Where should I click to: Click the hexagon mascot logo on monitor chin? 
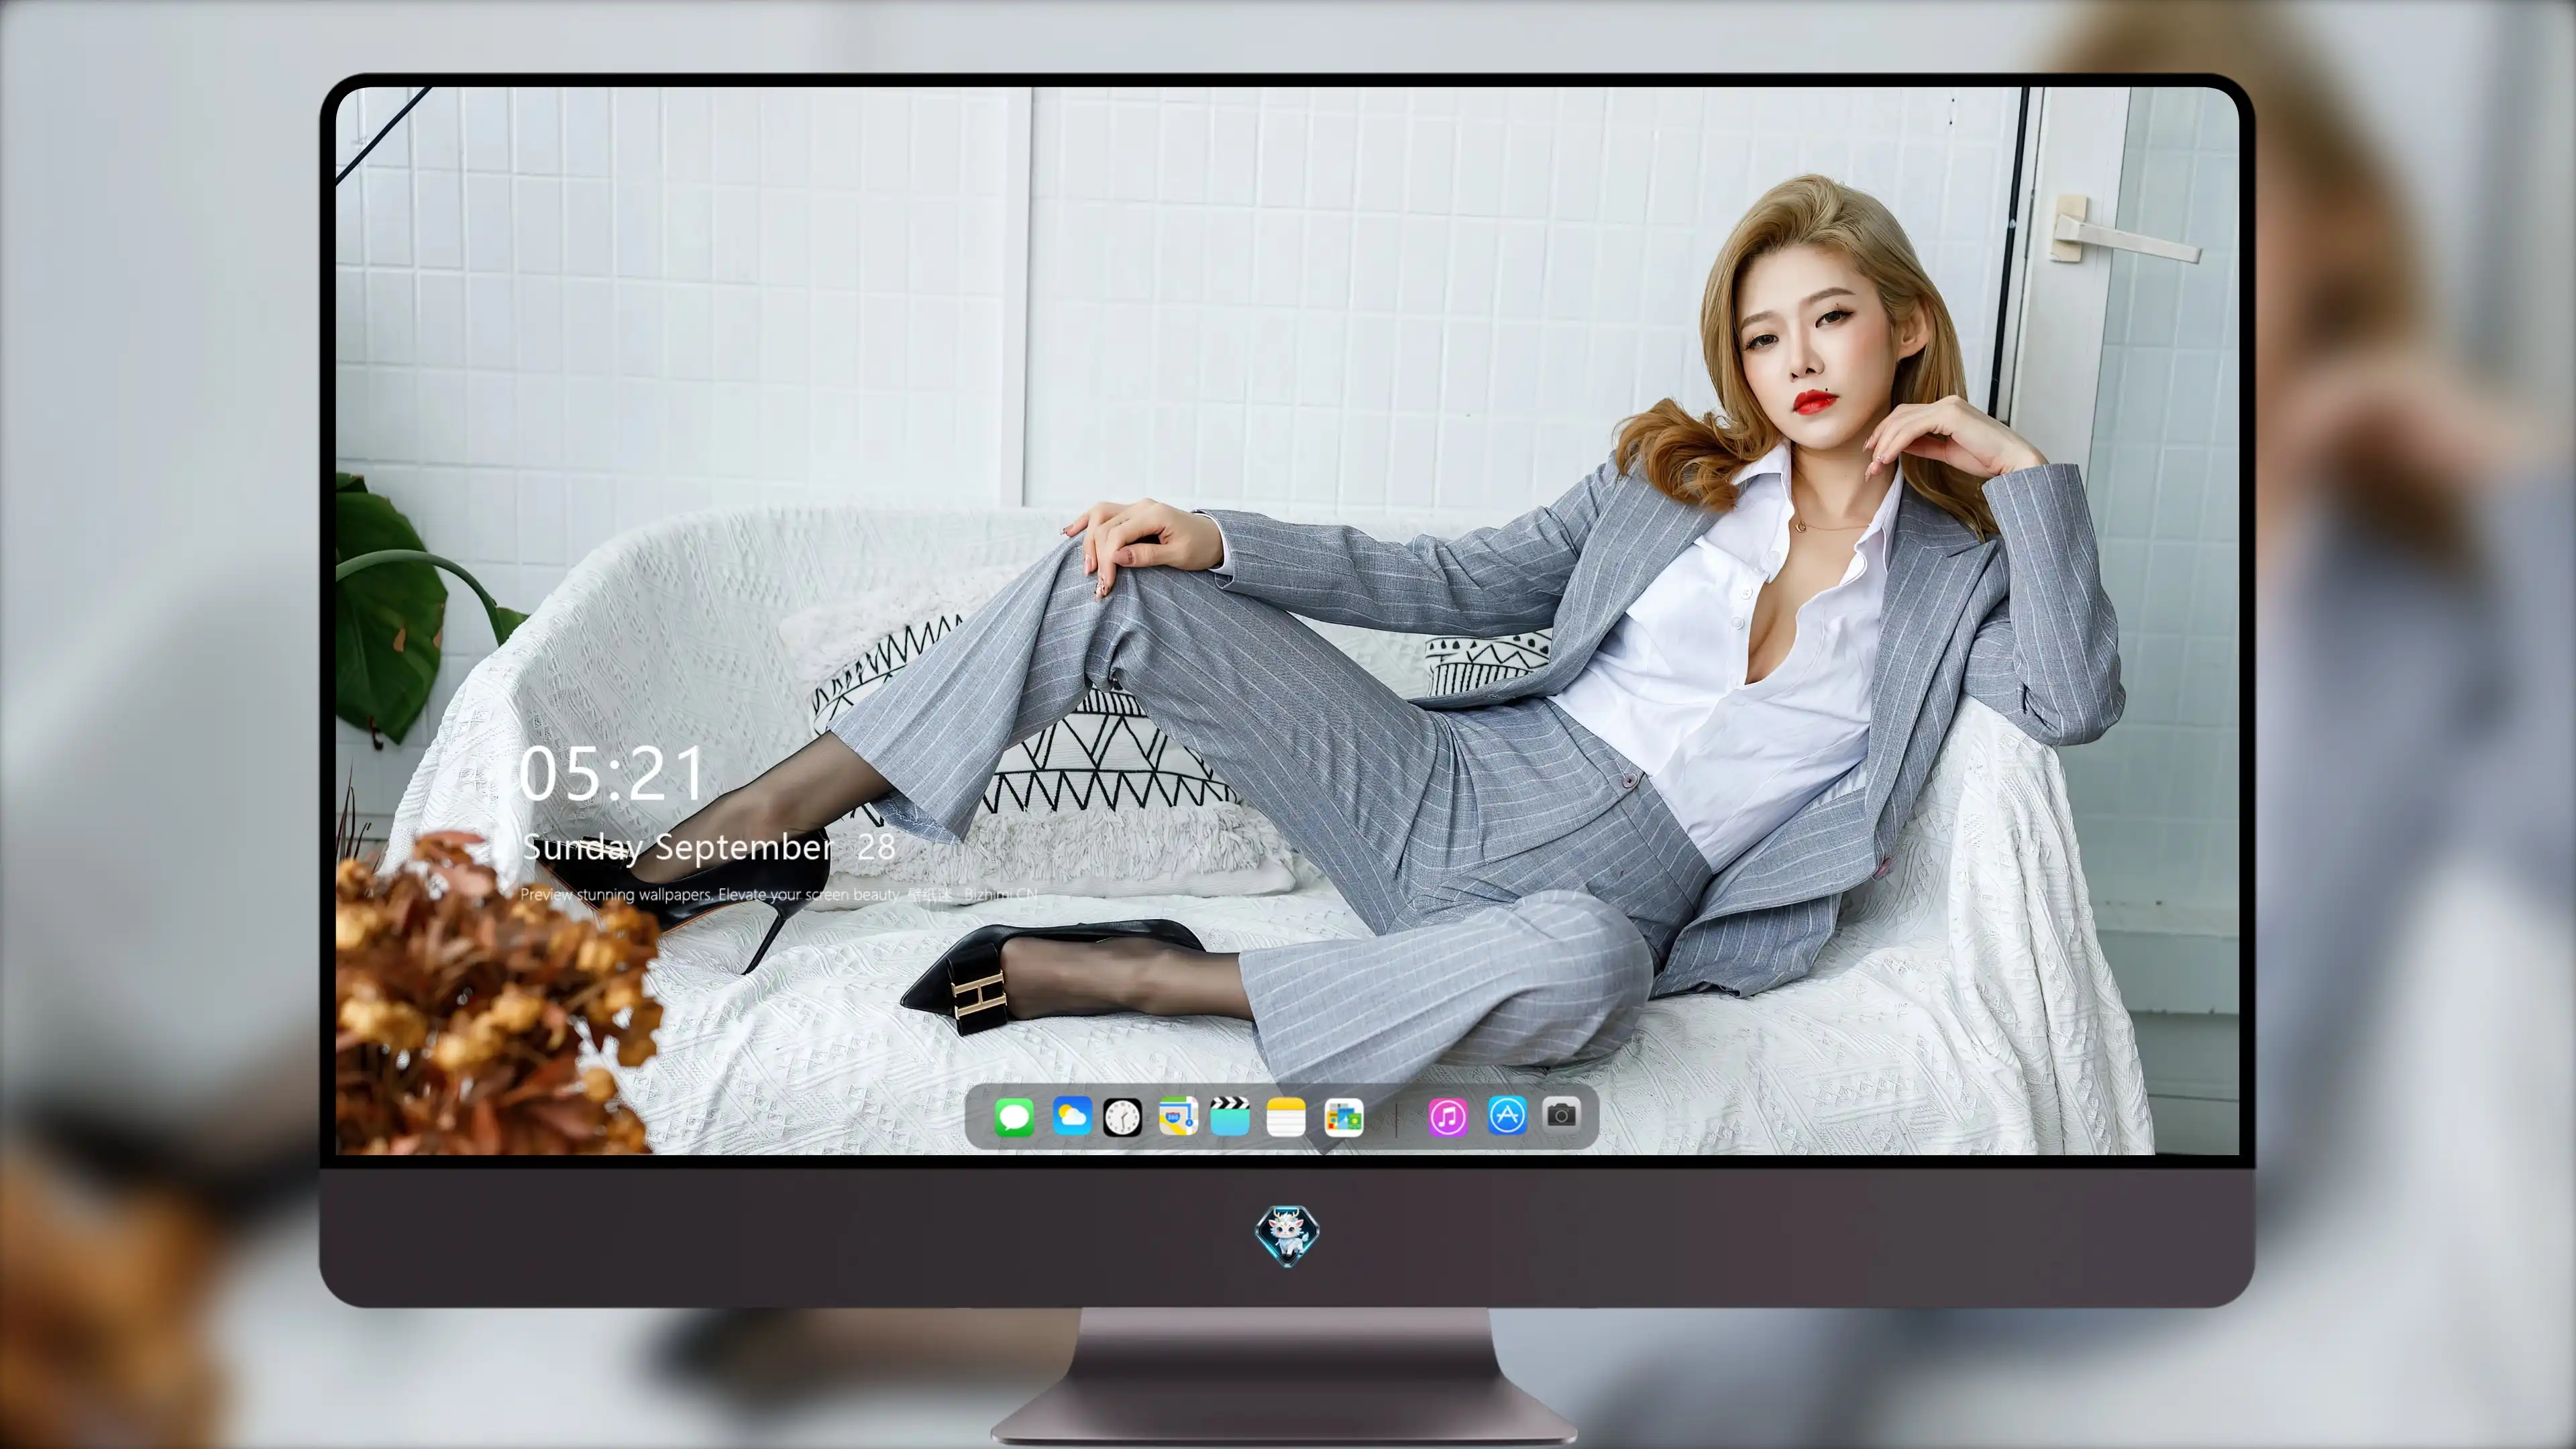point(1287,1235)
